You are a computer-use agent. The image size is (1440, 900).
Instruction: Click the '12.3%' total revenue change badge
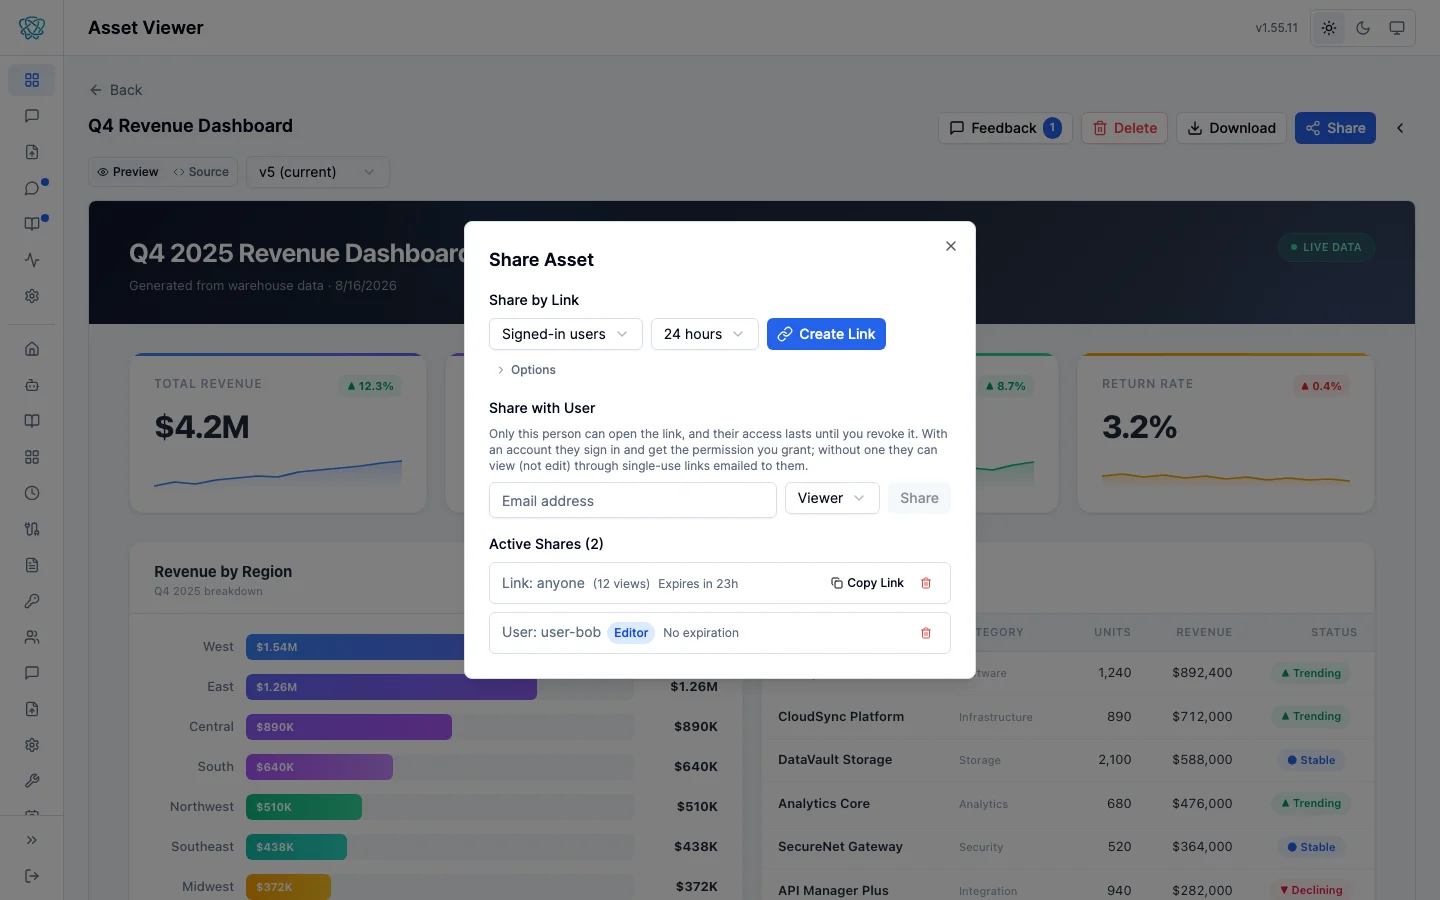pos(370,386)
